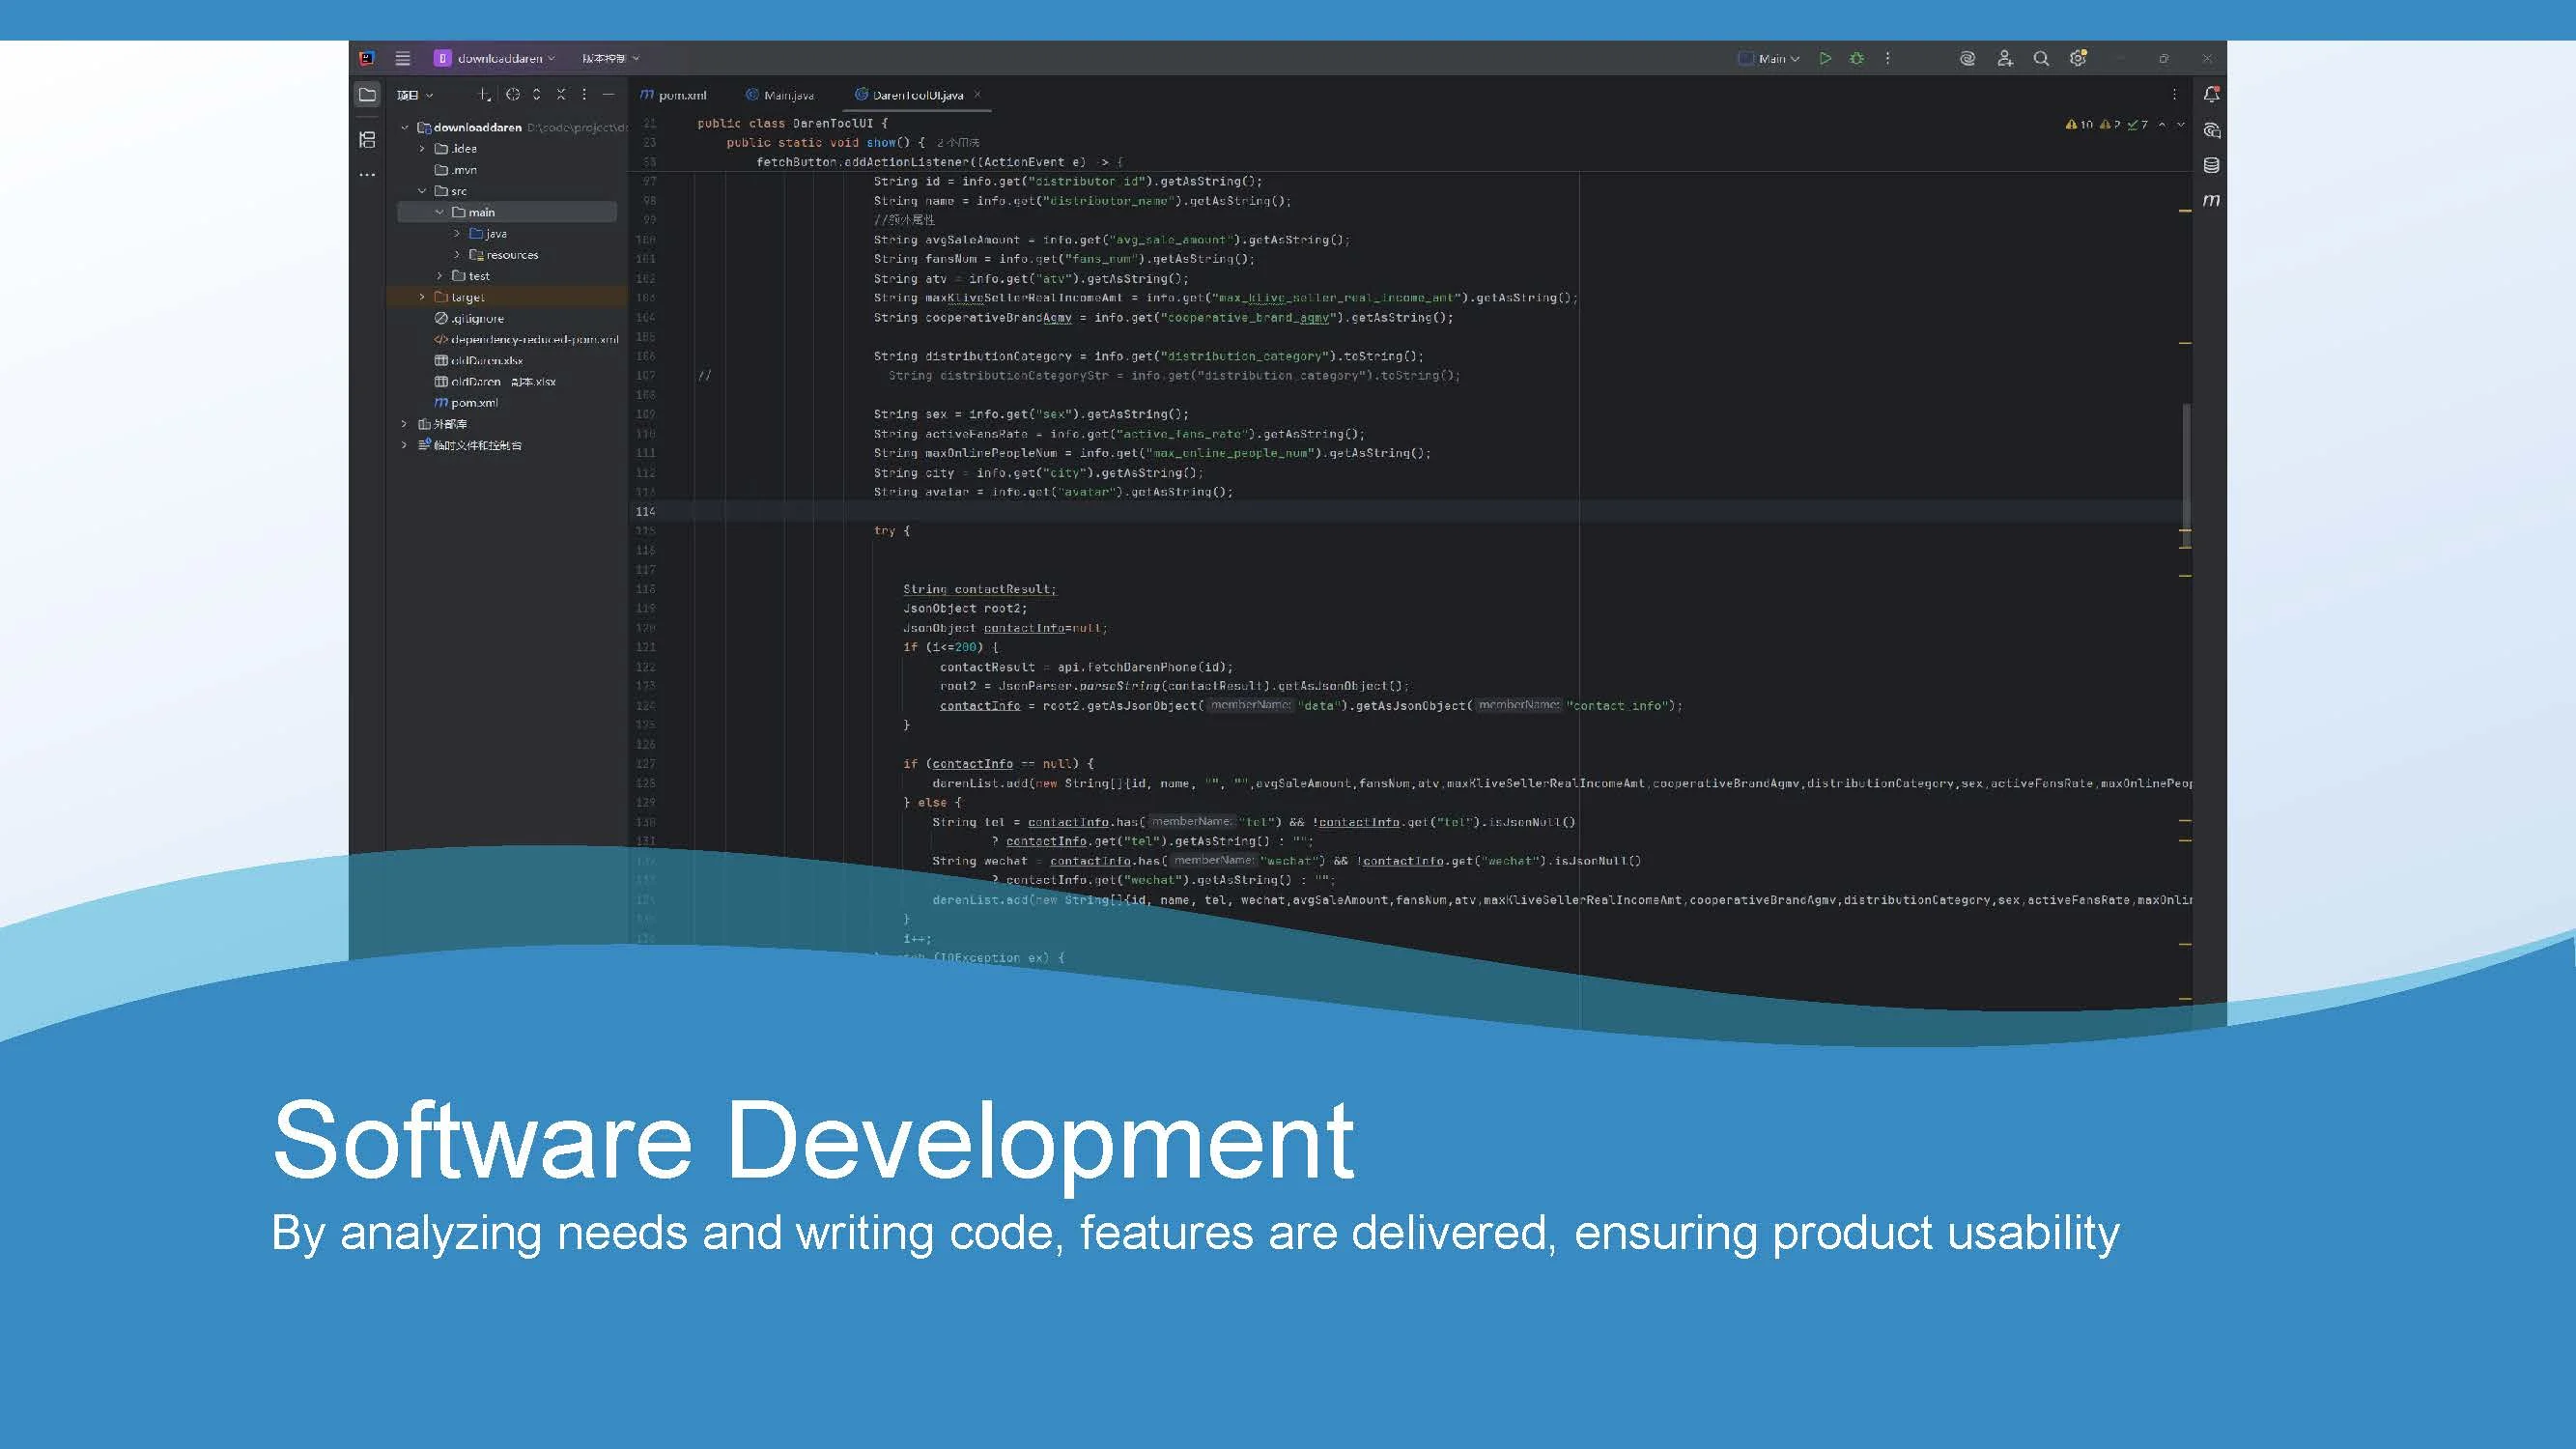Collapse the main folder
Screen dimensions: 2576x1449
point(439,212)
